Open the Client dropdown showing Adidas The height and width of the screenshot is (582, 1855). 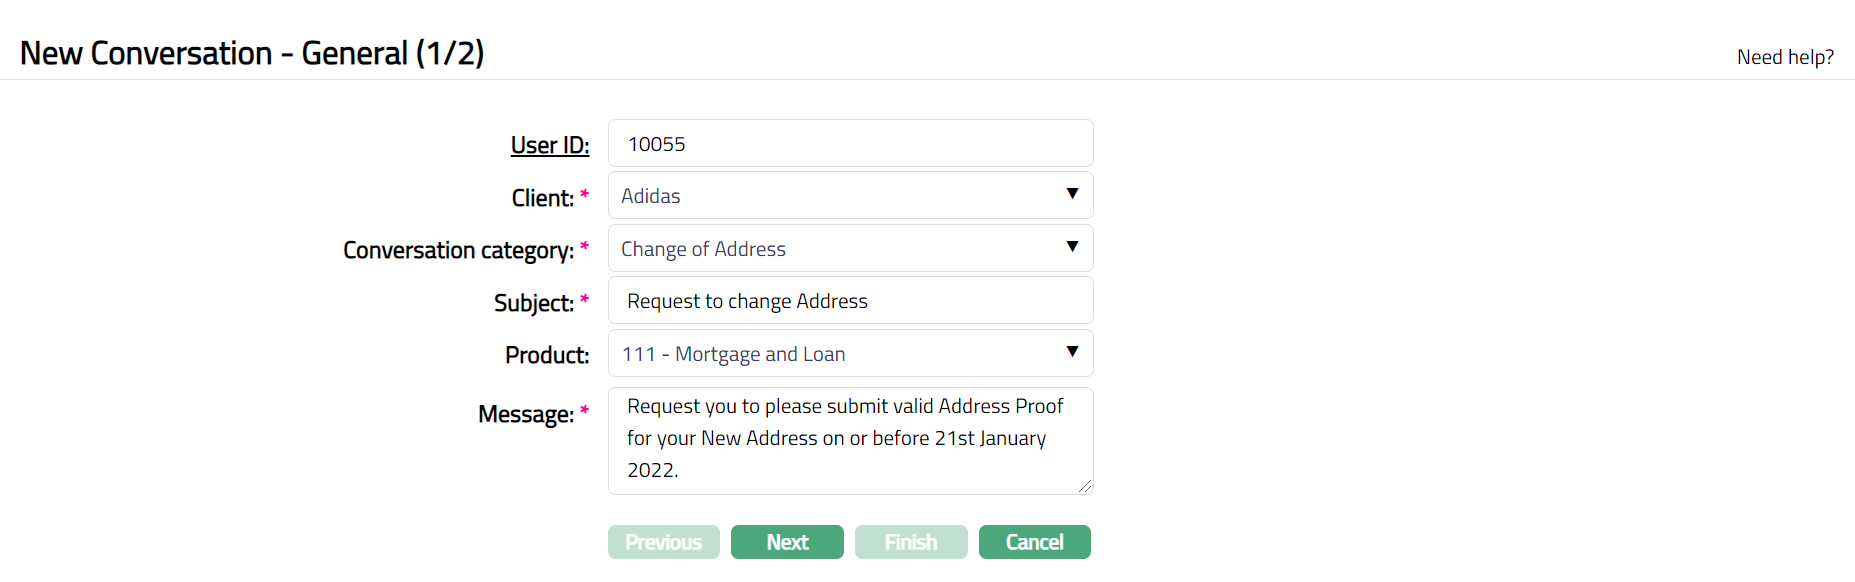pos(850,196)
